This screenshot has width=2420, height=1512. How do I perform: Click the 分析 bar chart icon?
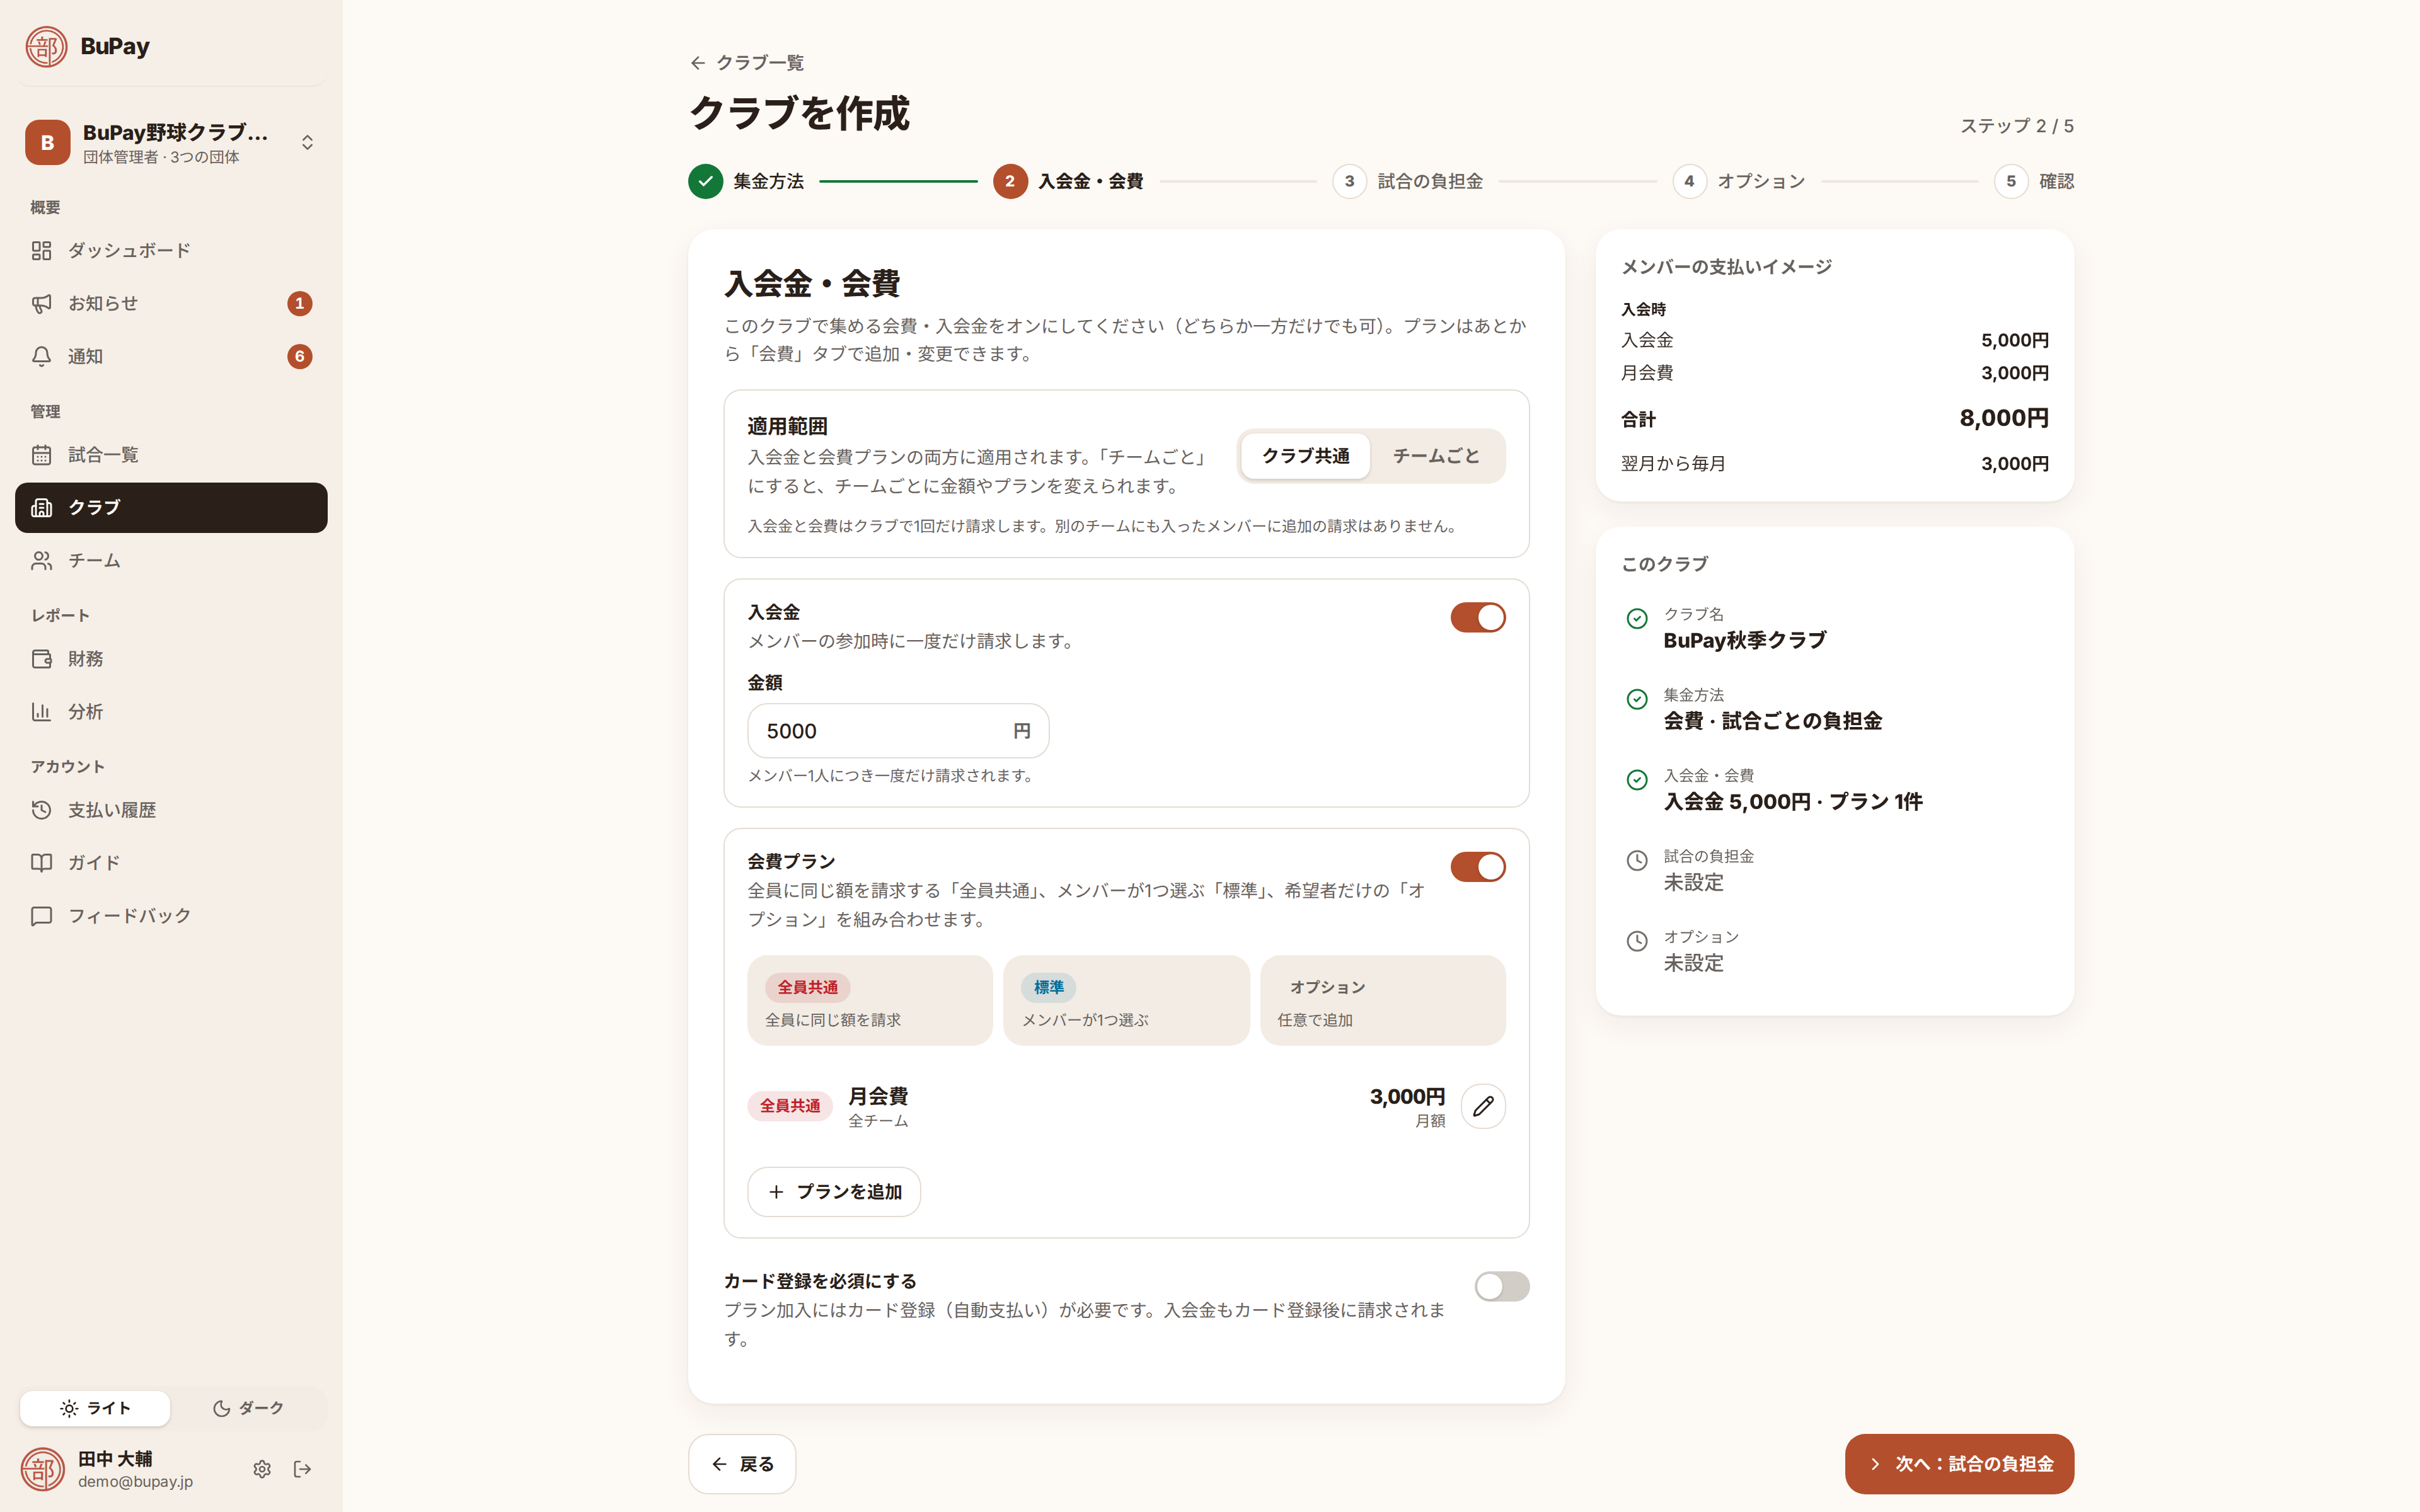coord(41,712)
